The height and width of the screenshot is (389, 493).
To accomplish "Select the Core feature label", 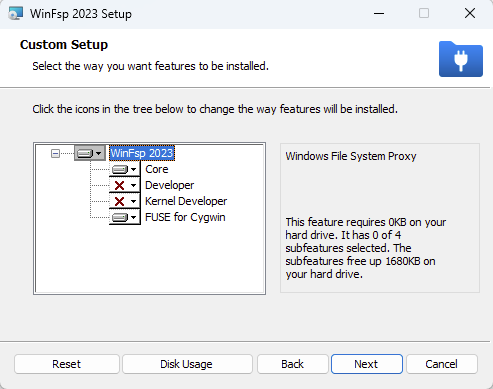I will pos(157,169).
